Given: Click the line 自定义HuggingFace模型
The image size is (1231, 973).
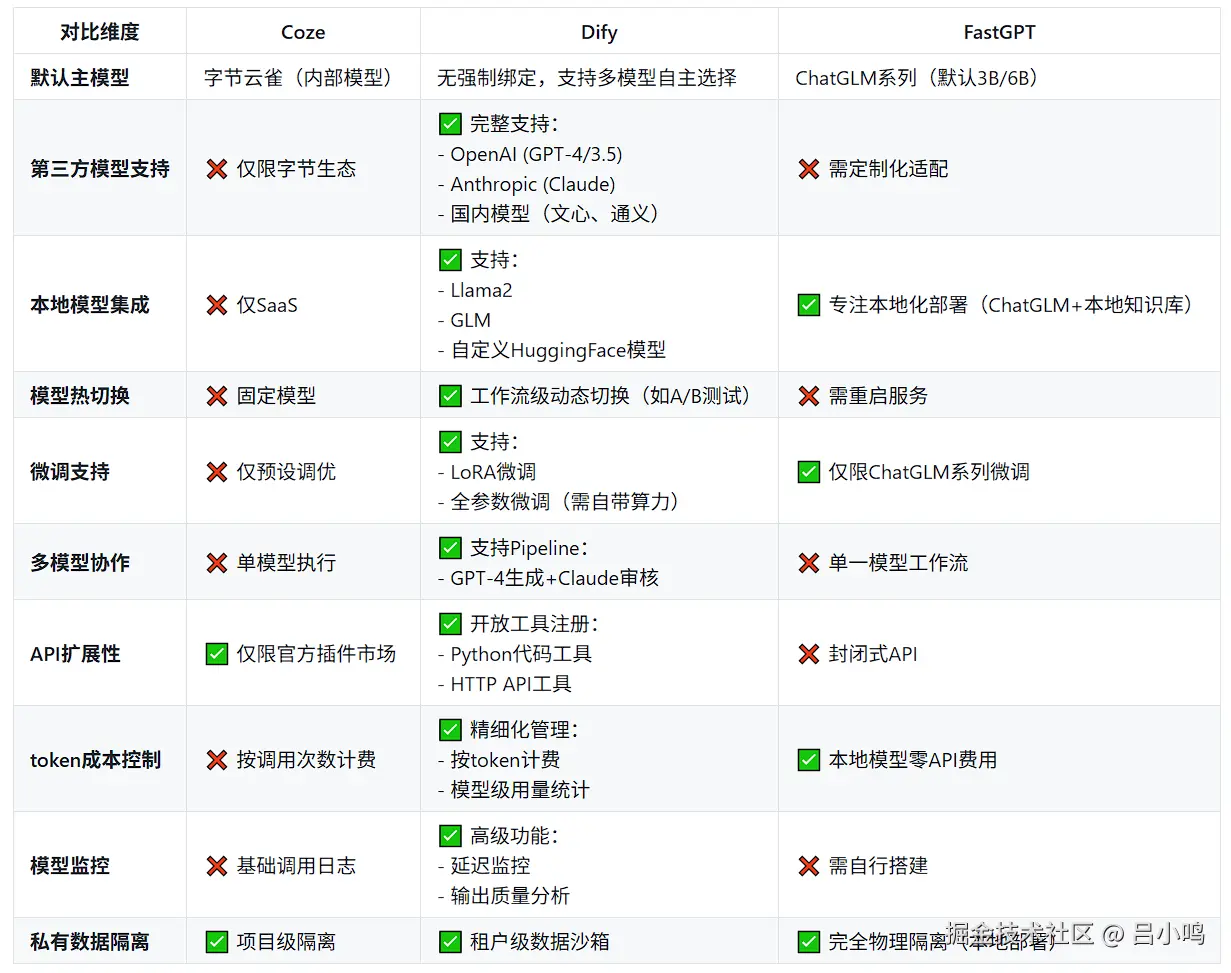Looking at the screenshot, I should [x=552, y=350].
